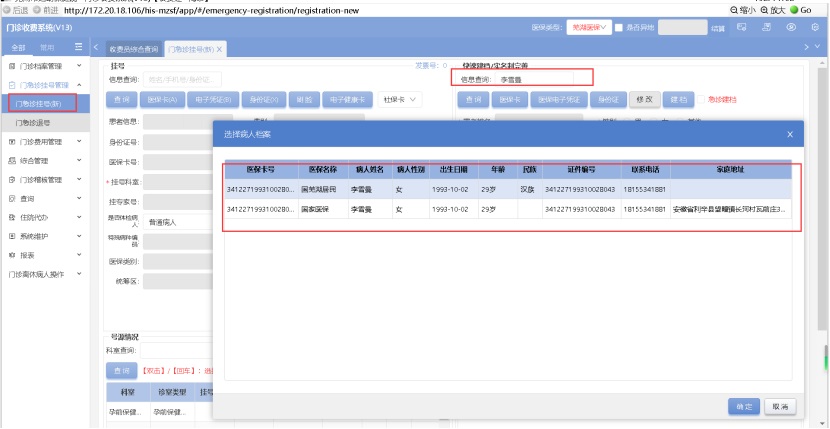This screenshot has height=429, width=830.
Task: Select the patient row with 国家医保
Action: [508, 209]
